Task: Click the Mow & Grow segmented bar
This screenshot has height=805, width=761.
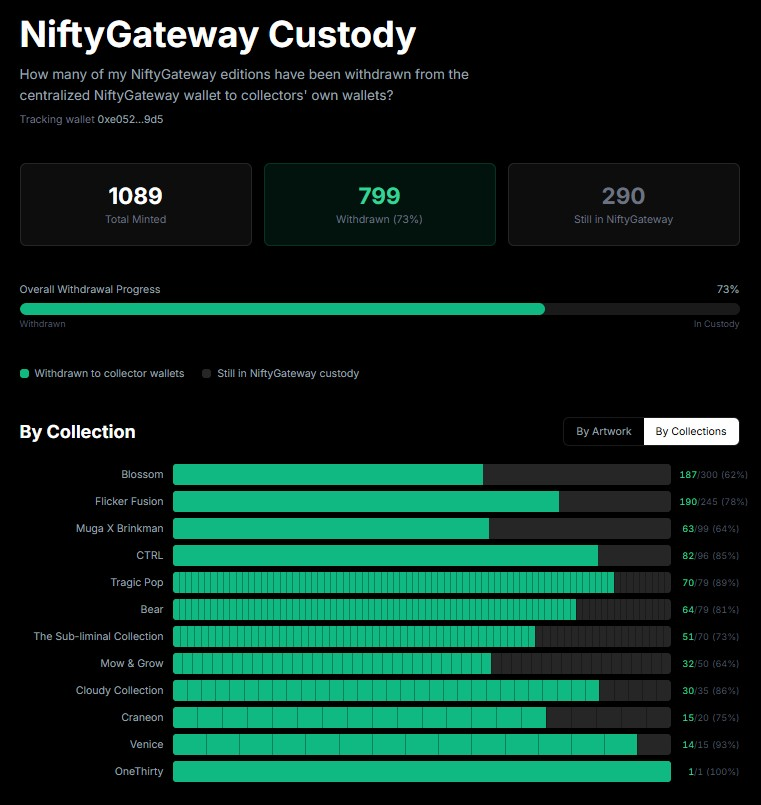Action: pyautogui.click(x=422, y=663)
